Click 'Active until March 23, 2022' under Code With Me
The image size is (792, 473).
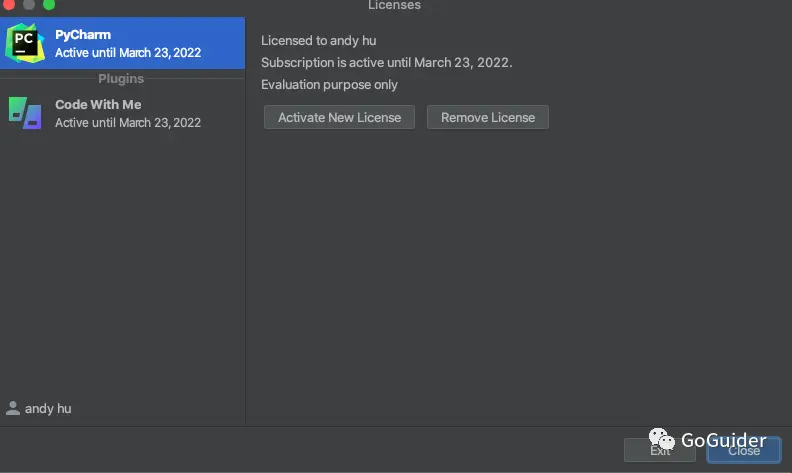coord(128,123)
